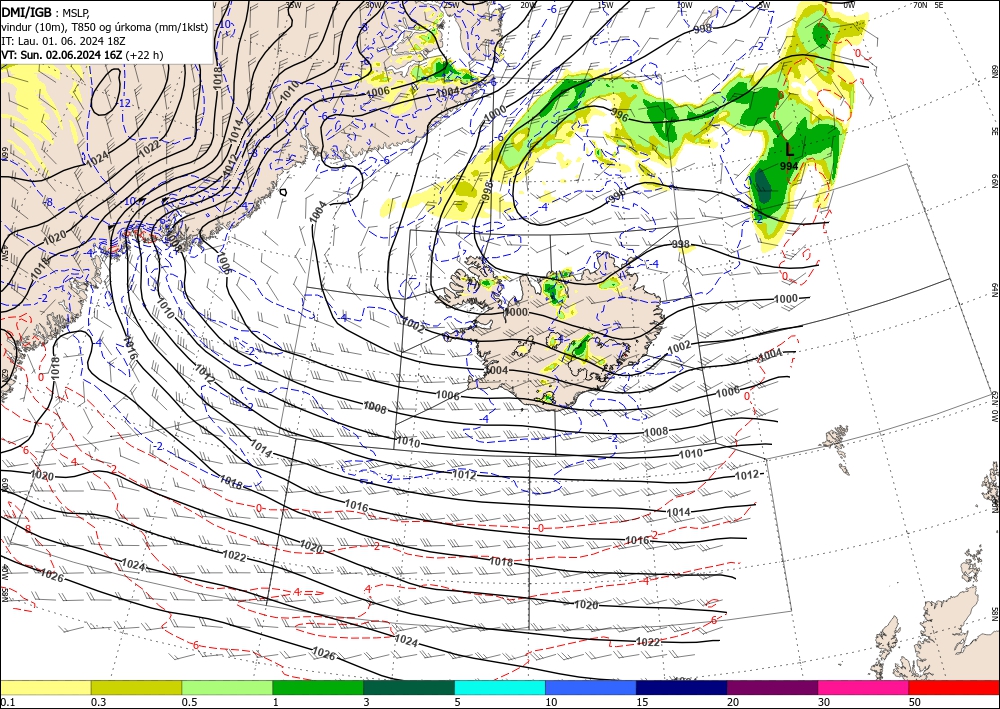Click the legend value '0.5'
This screenshot has width=1000, height=709.
[x=189, y=702]
